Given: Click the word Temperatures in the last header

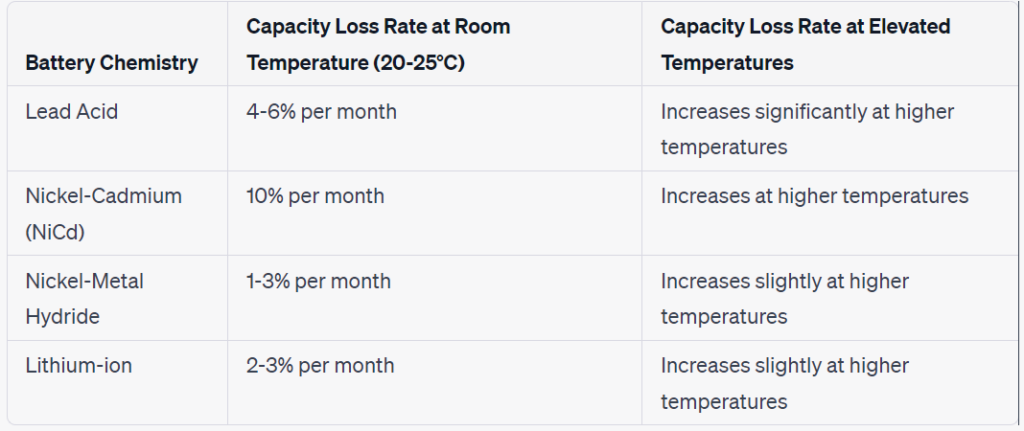Looking at the screenshot, I should [728, 63].
